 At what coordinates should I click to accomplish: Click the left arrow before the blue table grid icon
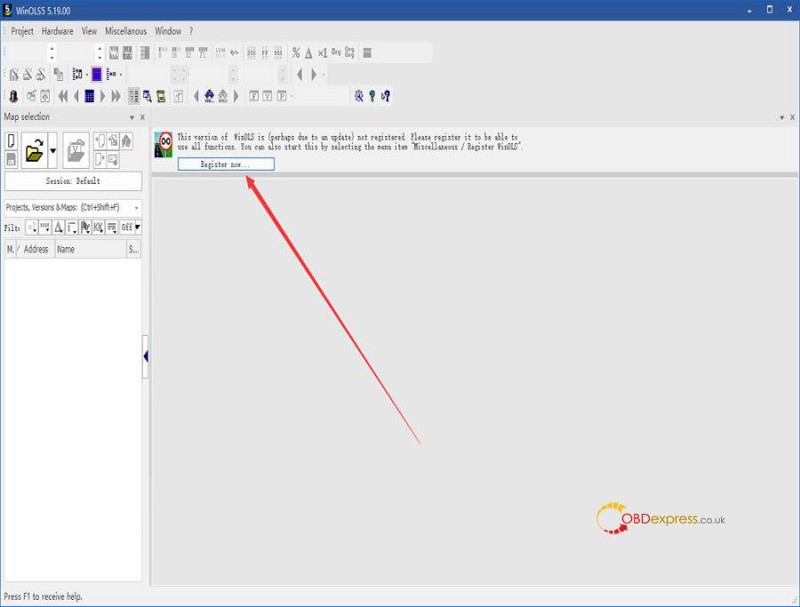(76, 96)
